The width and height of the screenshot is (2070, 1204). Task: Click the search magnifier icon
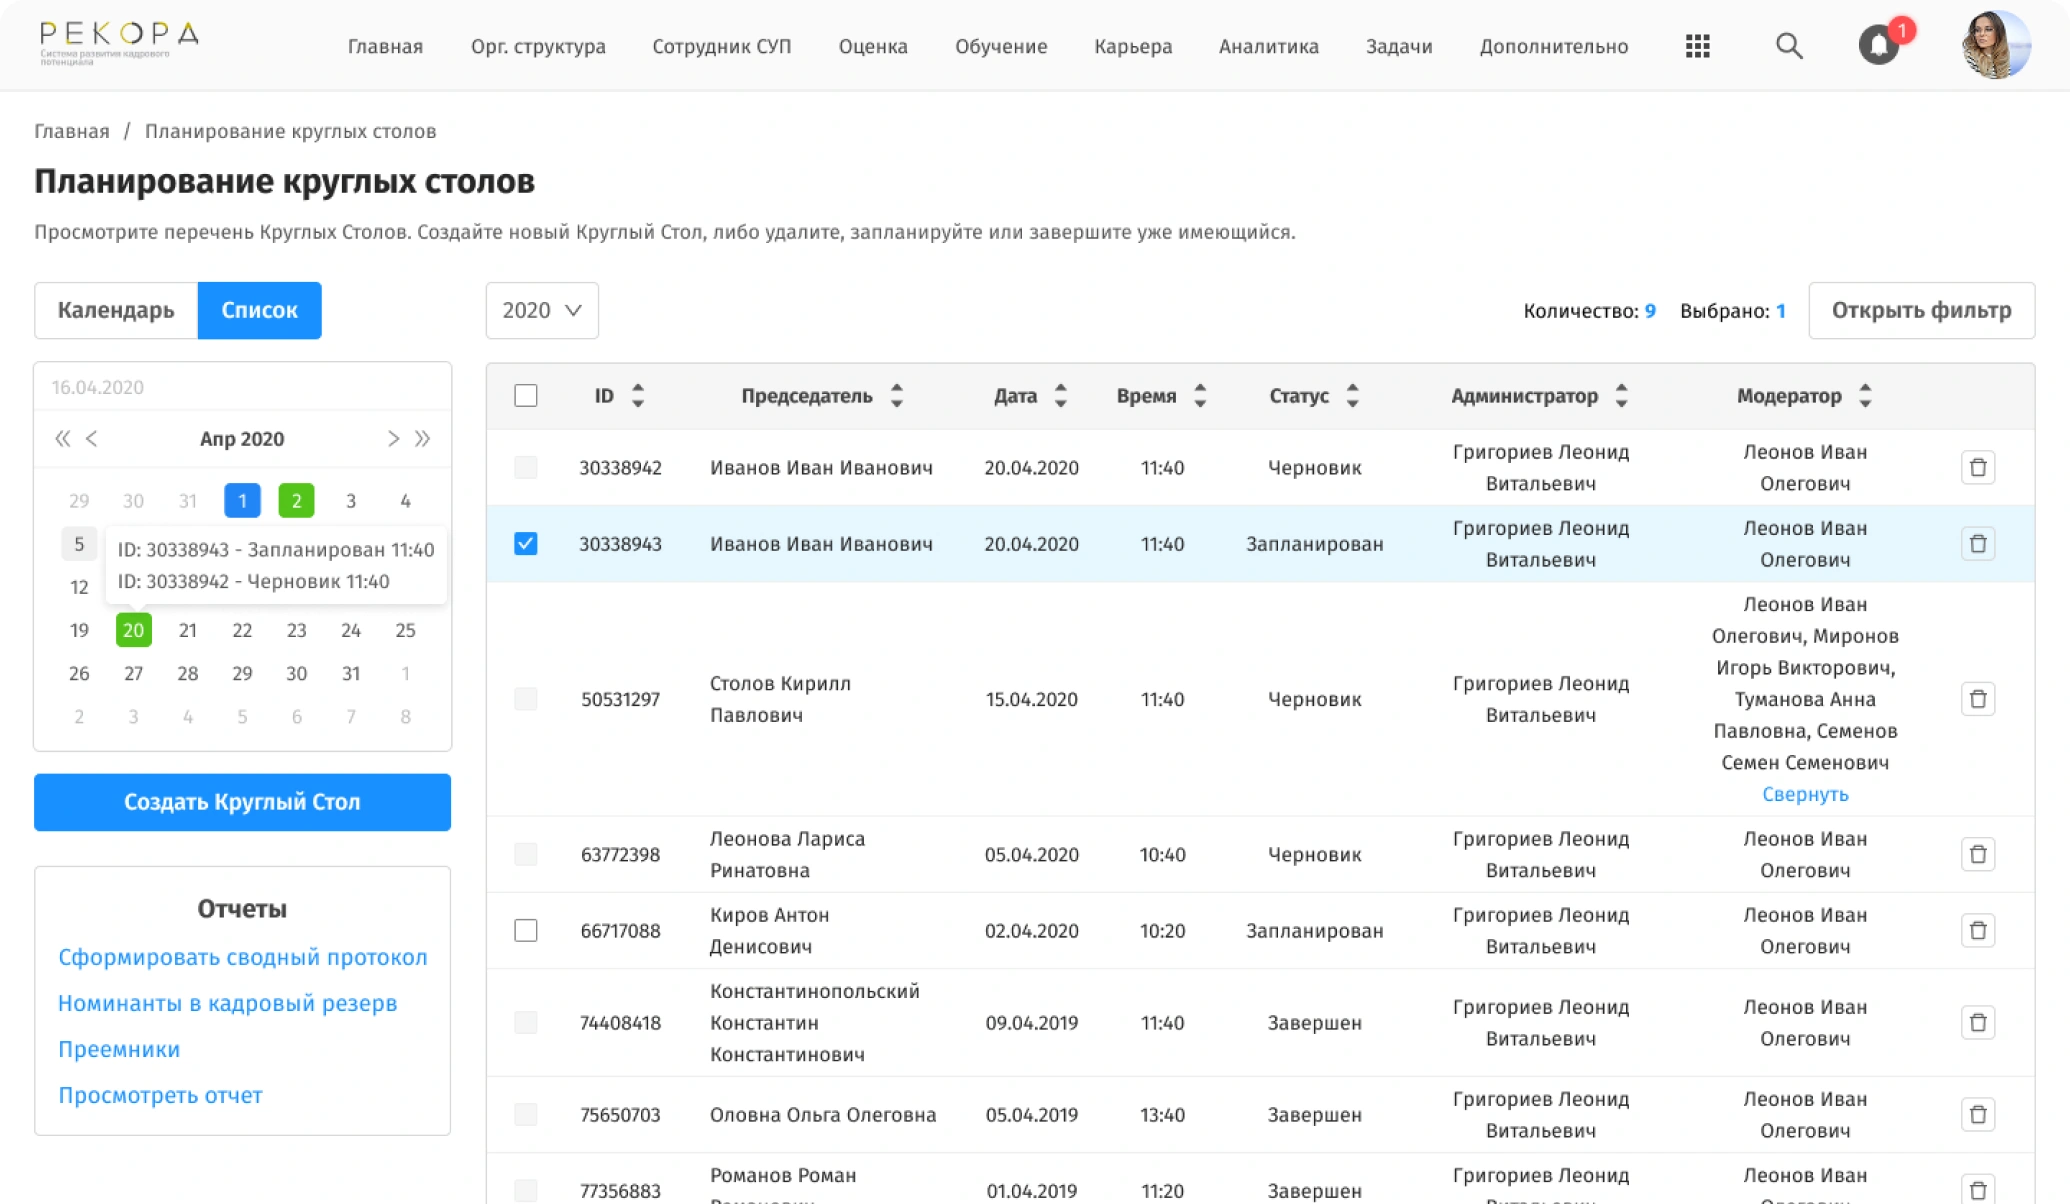click(x=1788, y=46)
